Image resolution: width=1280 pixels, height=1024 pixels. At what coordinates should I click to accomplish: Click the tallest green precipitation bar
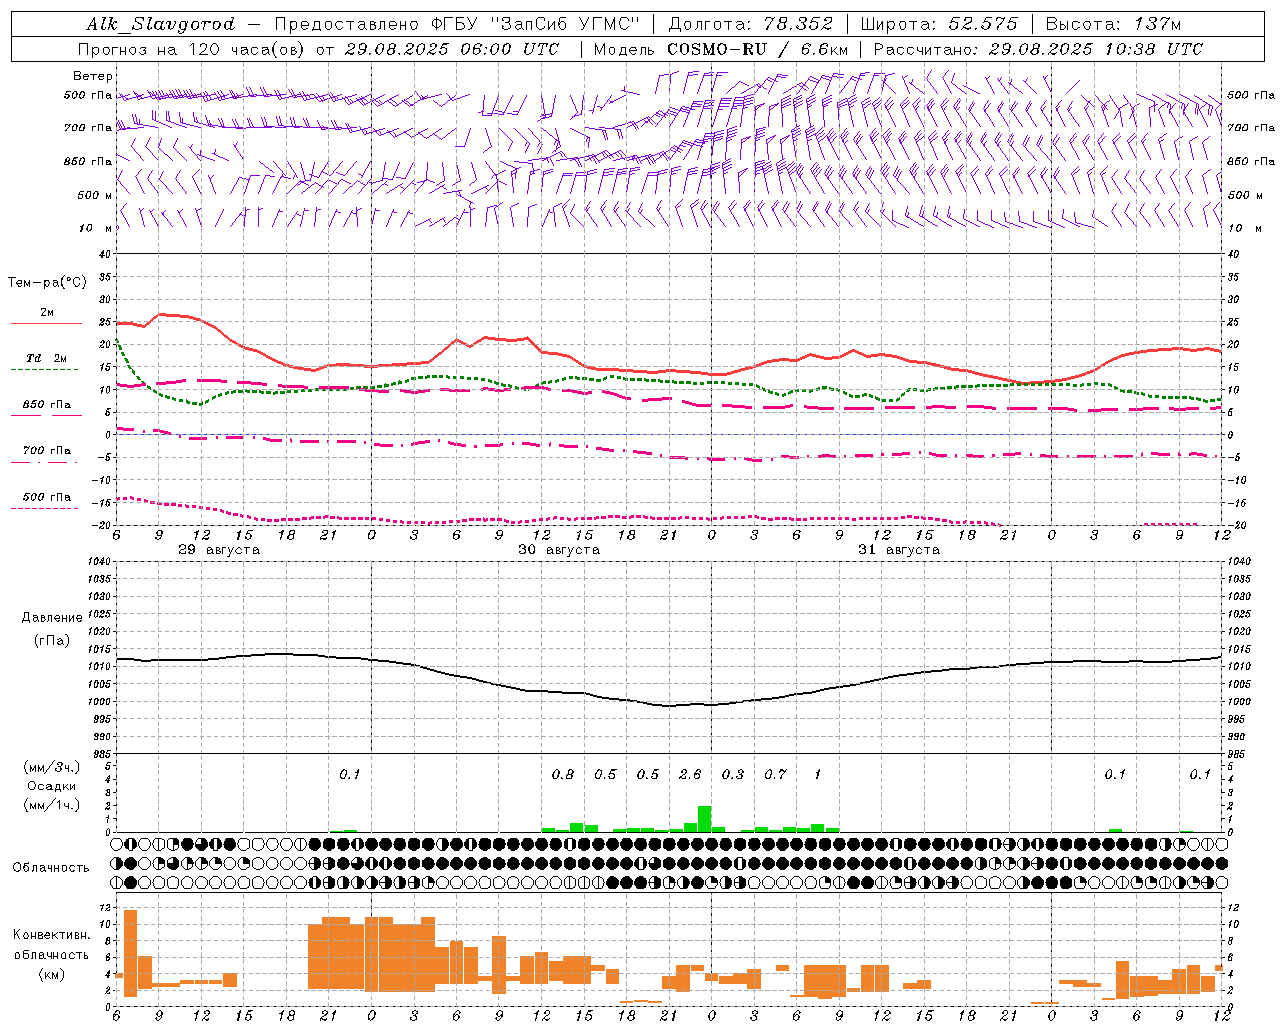(704, 819)
